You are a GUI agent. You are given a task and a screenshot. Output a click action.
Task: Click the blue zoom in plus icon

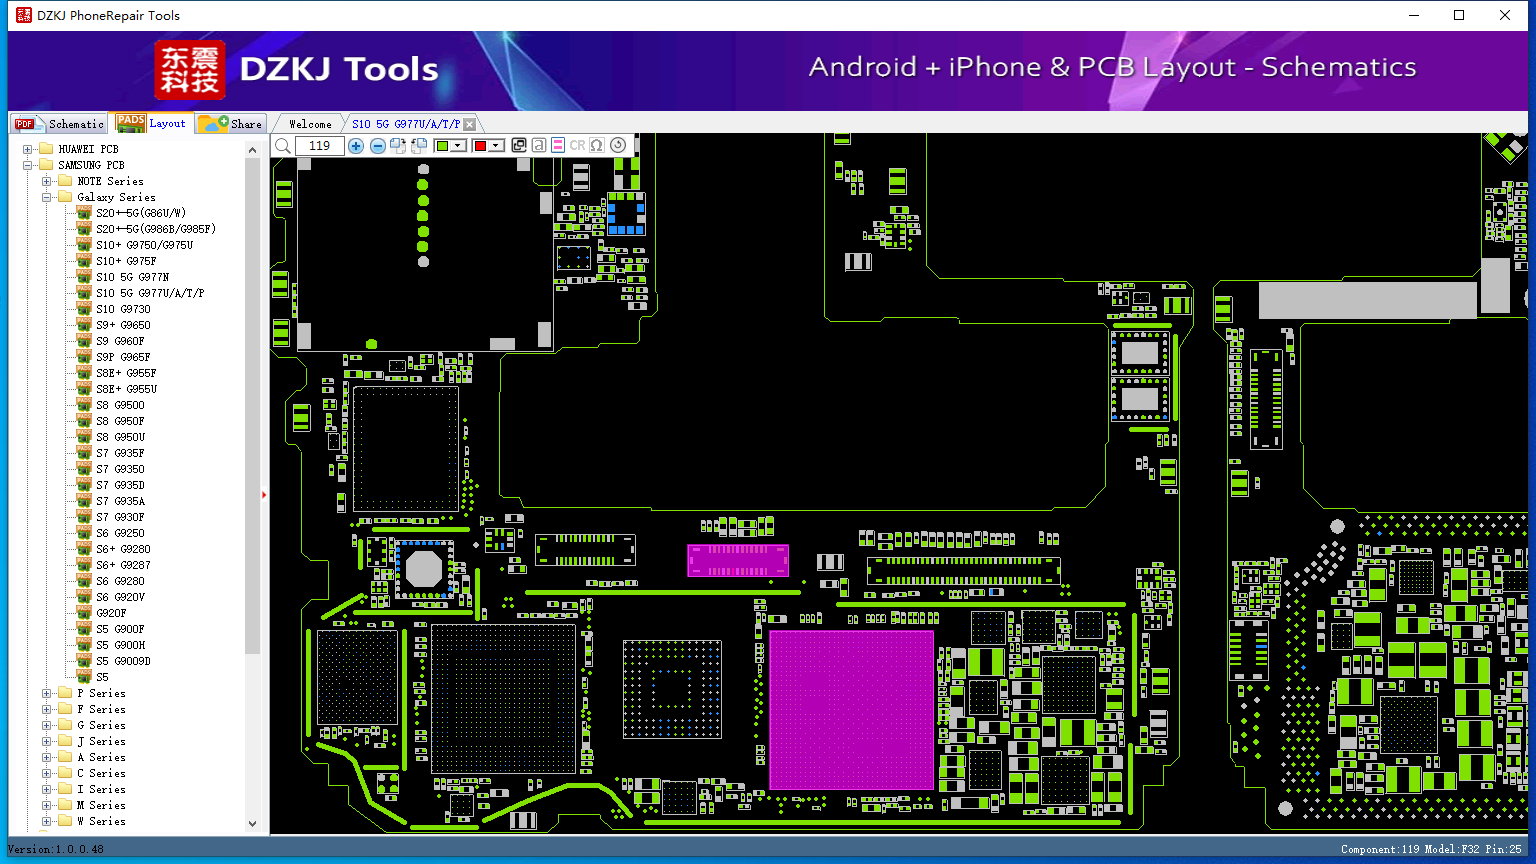pos(356,146)
